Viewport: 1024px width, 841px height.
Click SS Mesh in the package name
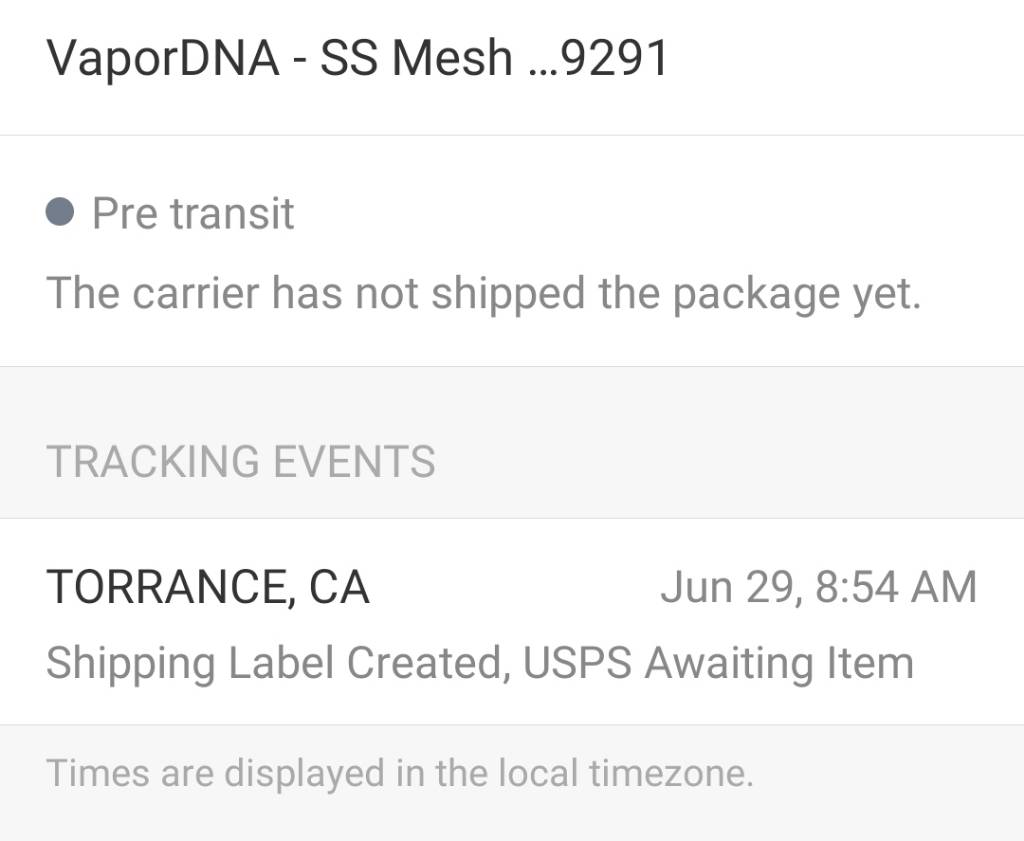click(416, 59)
